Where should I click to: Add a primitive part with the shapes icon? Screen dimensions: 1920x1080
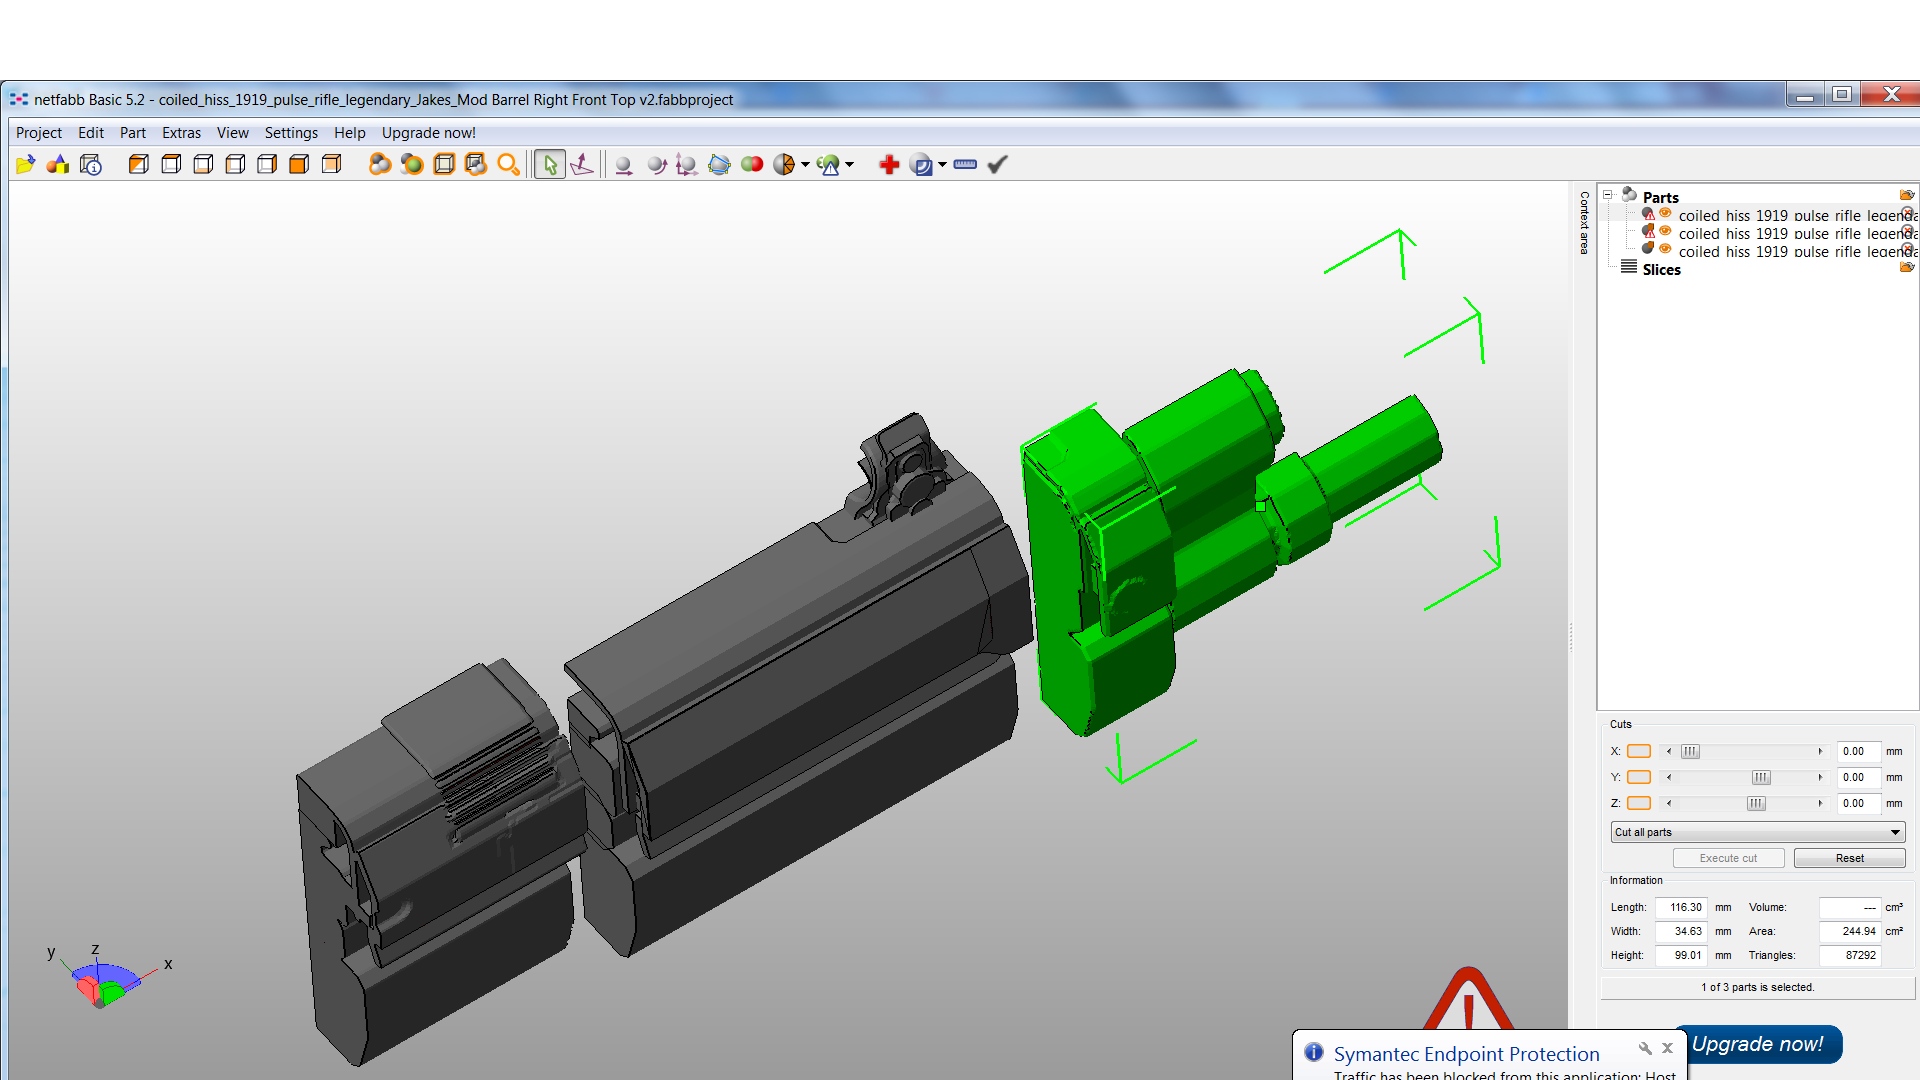pyautogui.click(x=58, y=165)
